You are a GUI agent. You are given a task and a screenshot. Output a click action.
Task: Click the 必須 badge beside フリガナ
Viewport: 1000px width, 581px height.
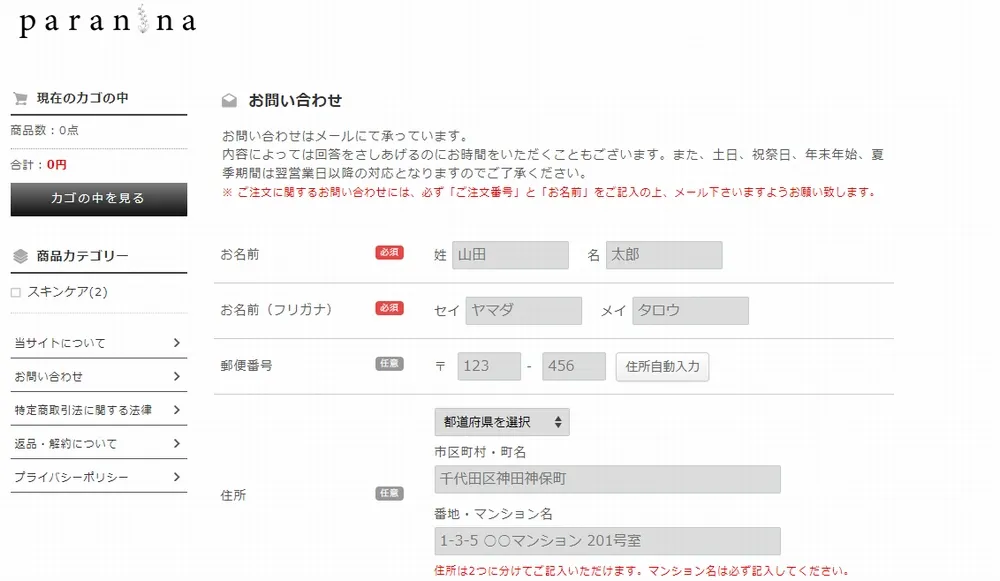tap(389, 308)
